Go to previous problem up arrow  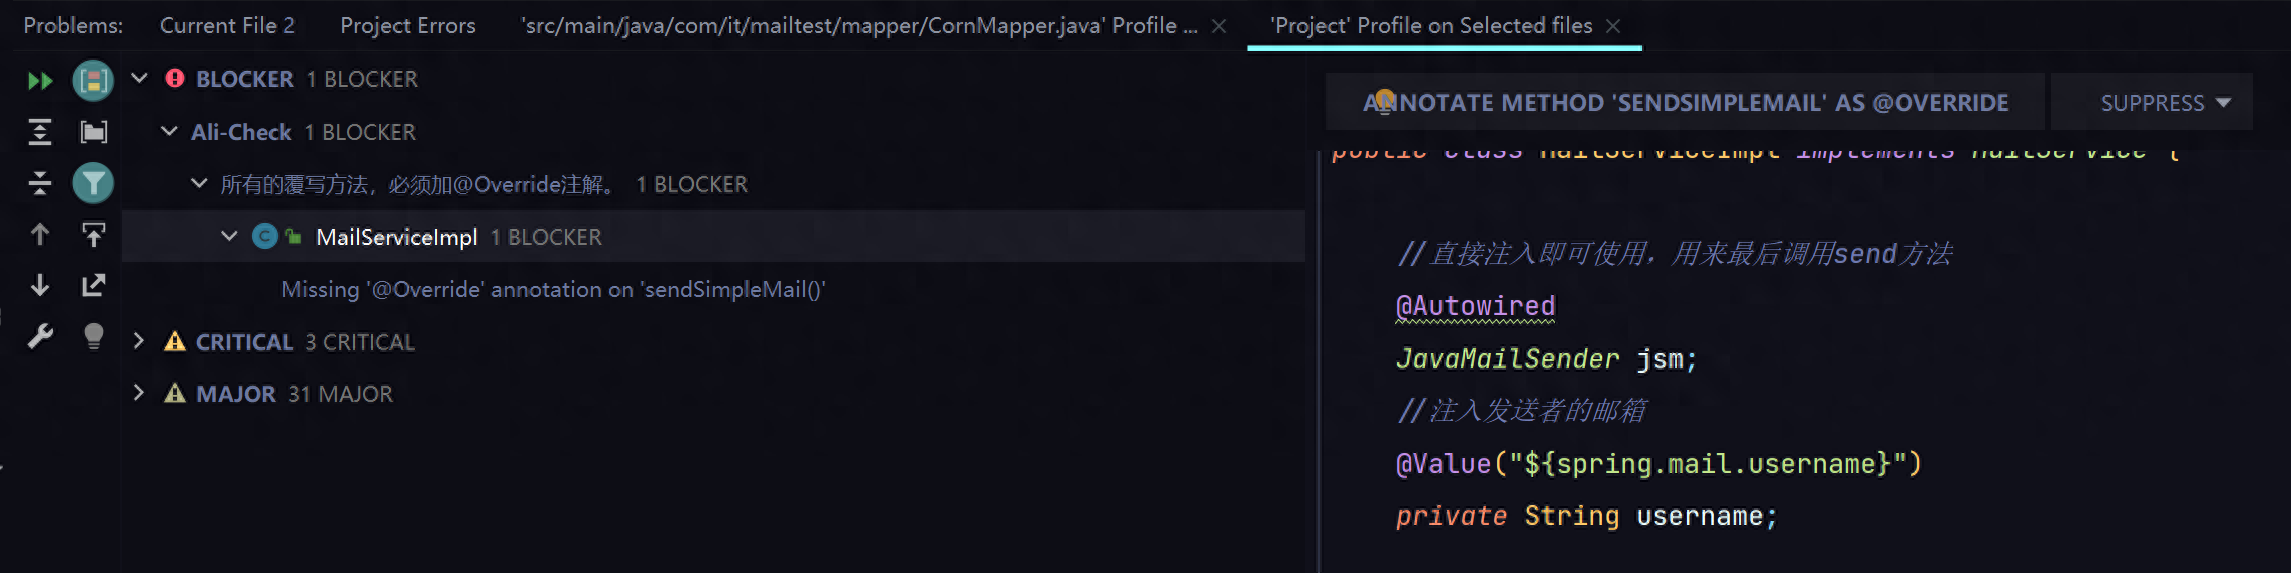point(40,235)
